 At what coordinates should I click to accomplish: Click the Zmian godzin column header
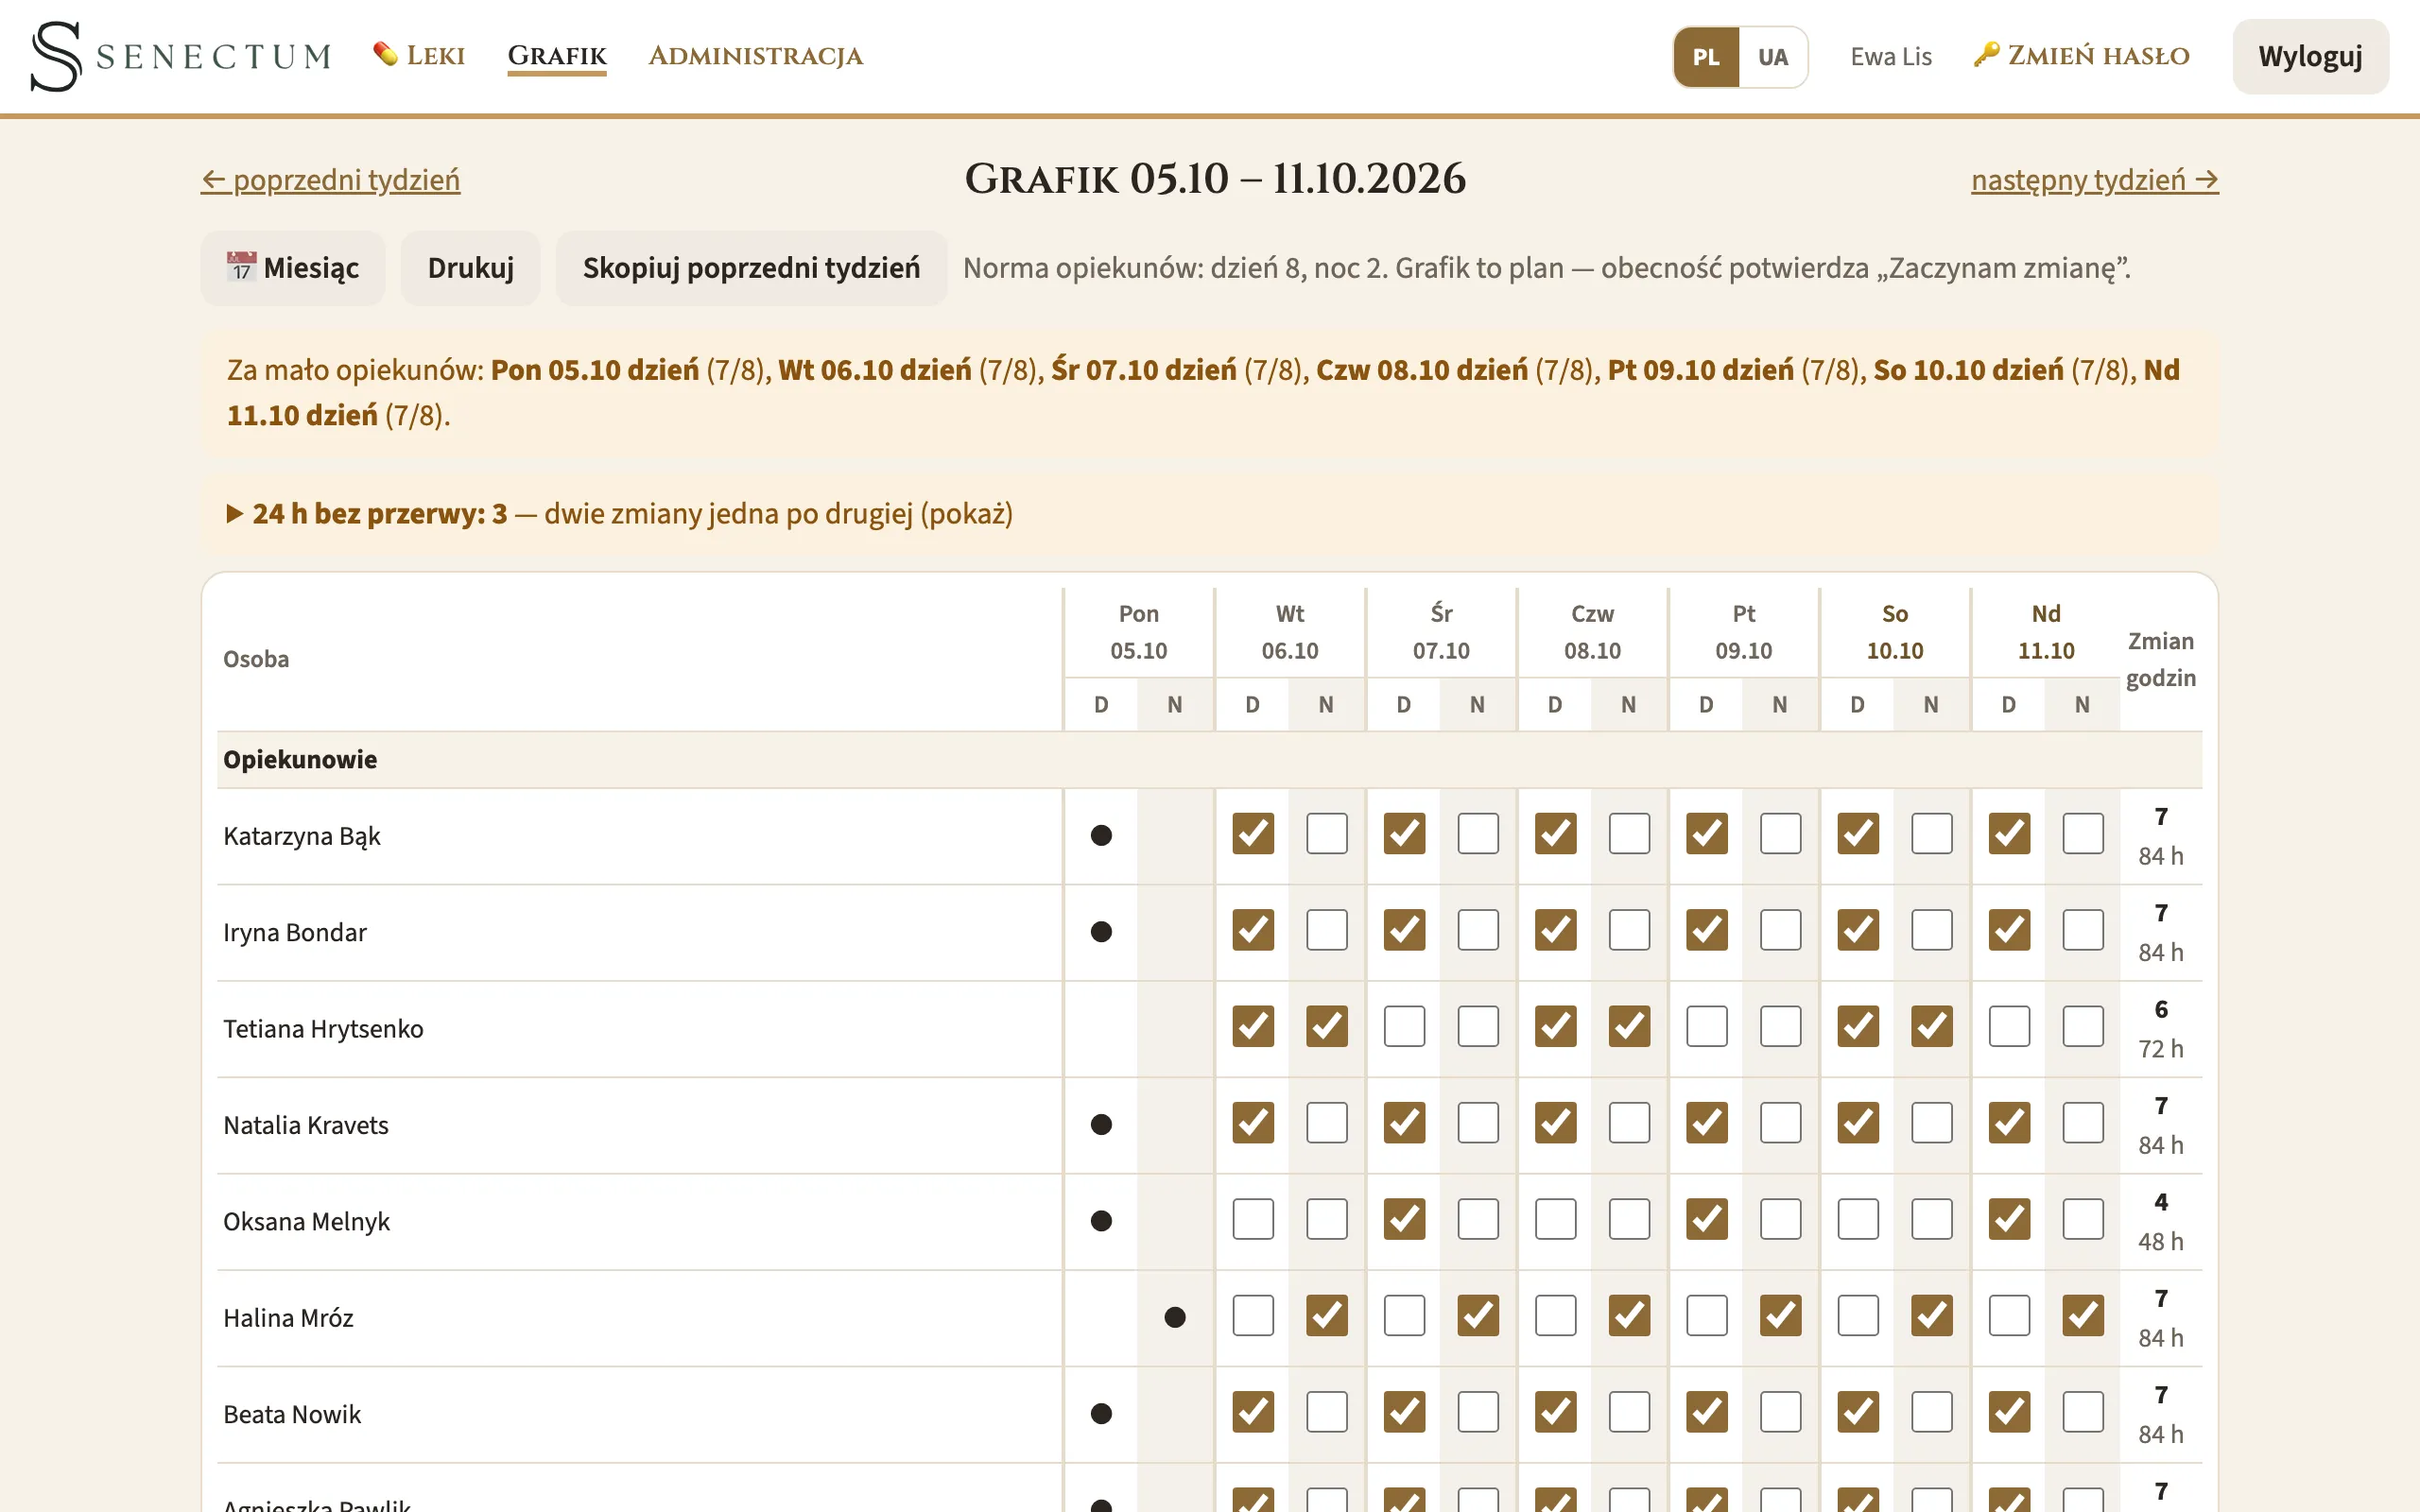[x=2161, y=659]
